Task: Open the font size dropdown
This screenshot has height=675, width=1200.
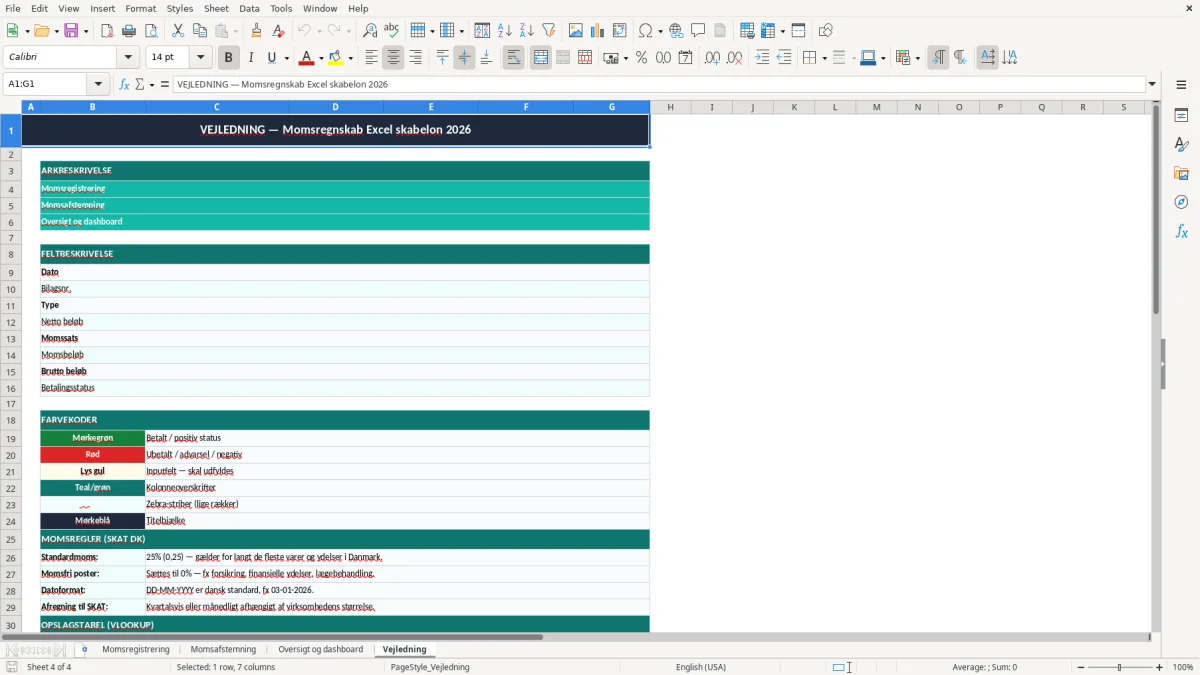Action: pyautogui.click(x=200, y=58)
